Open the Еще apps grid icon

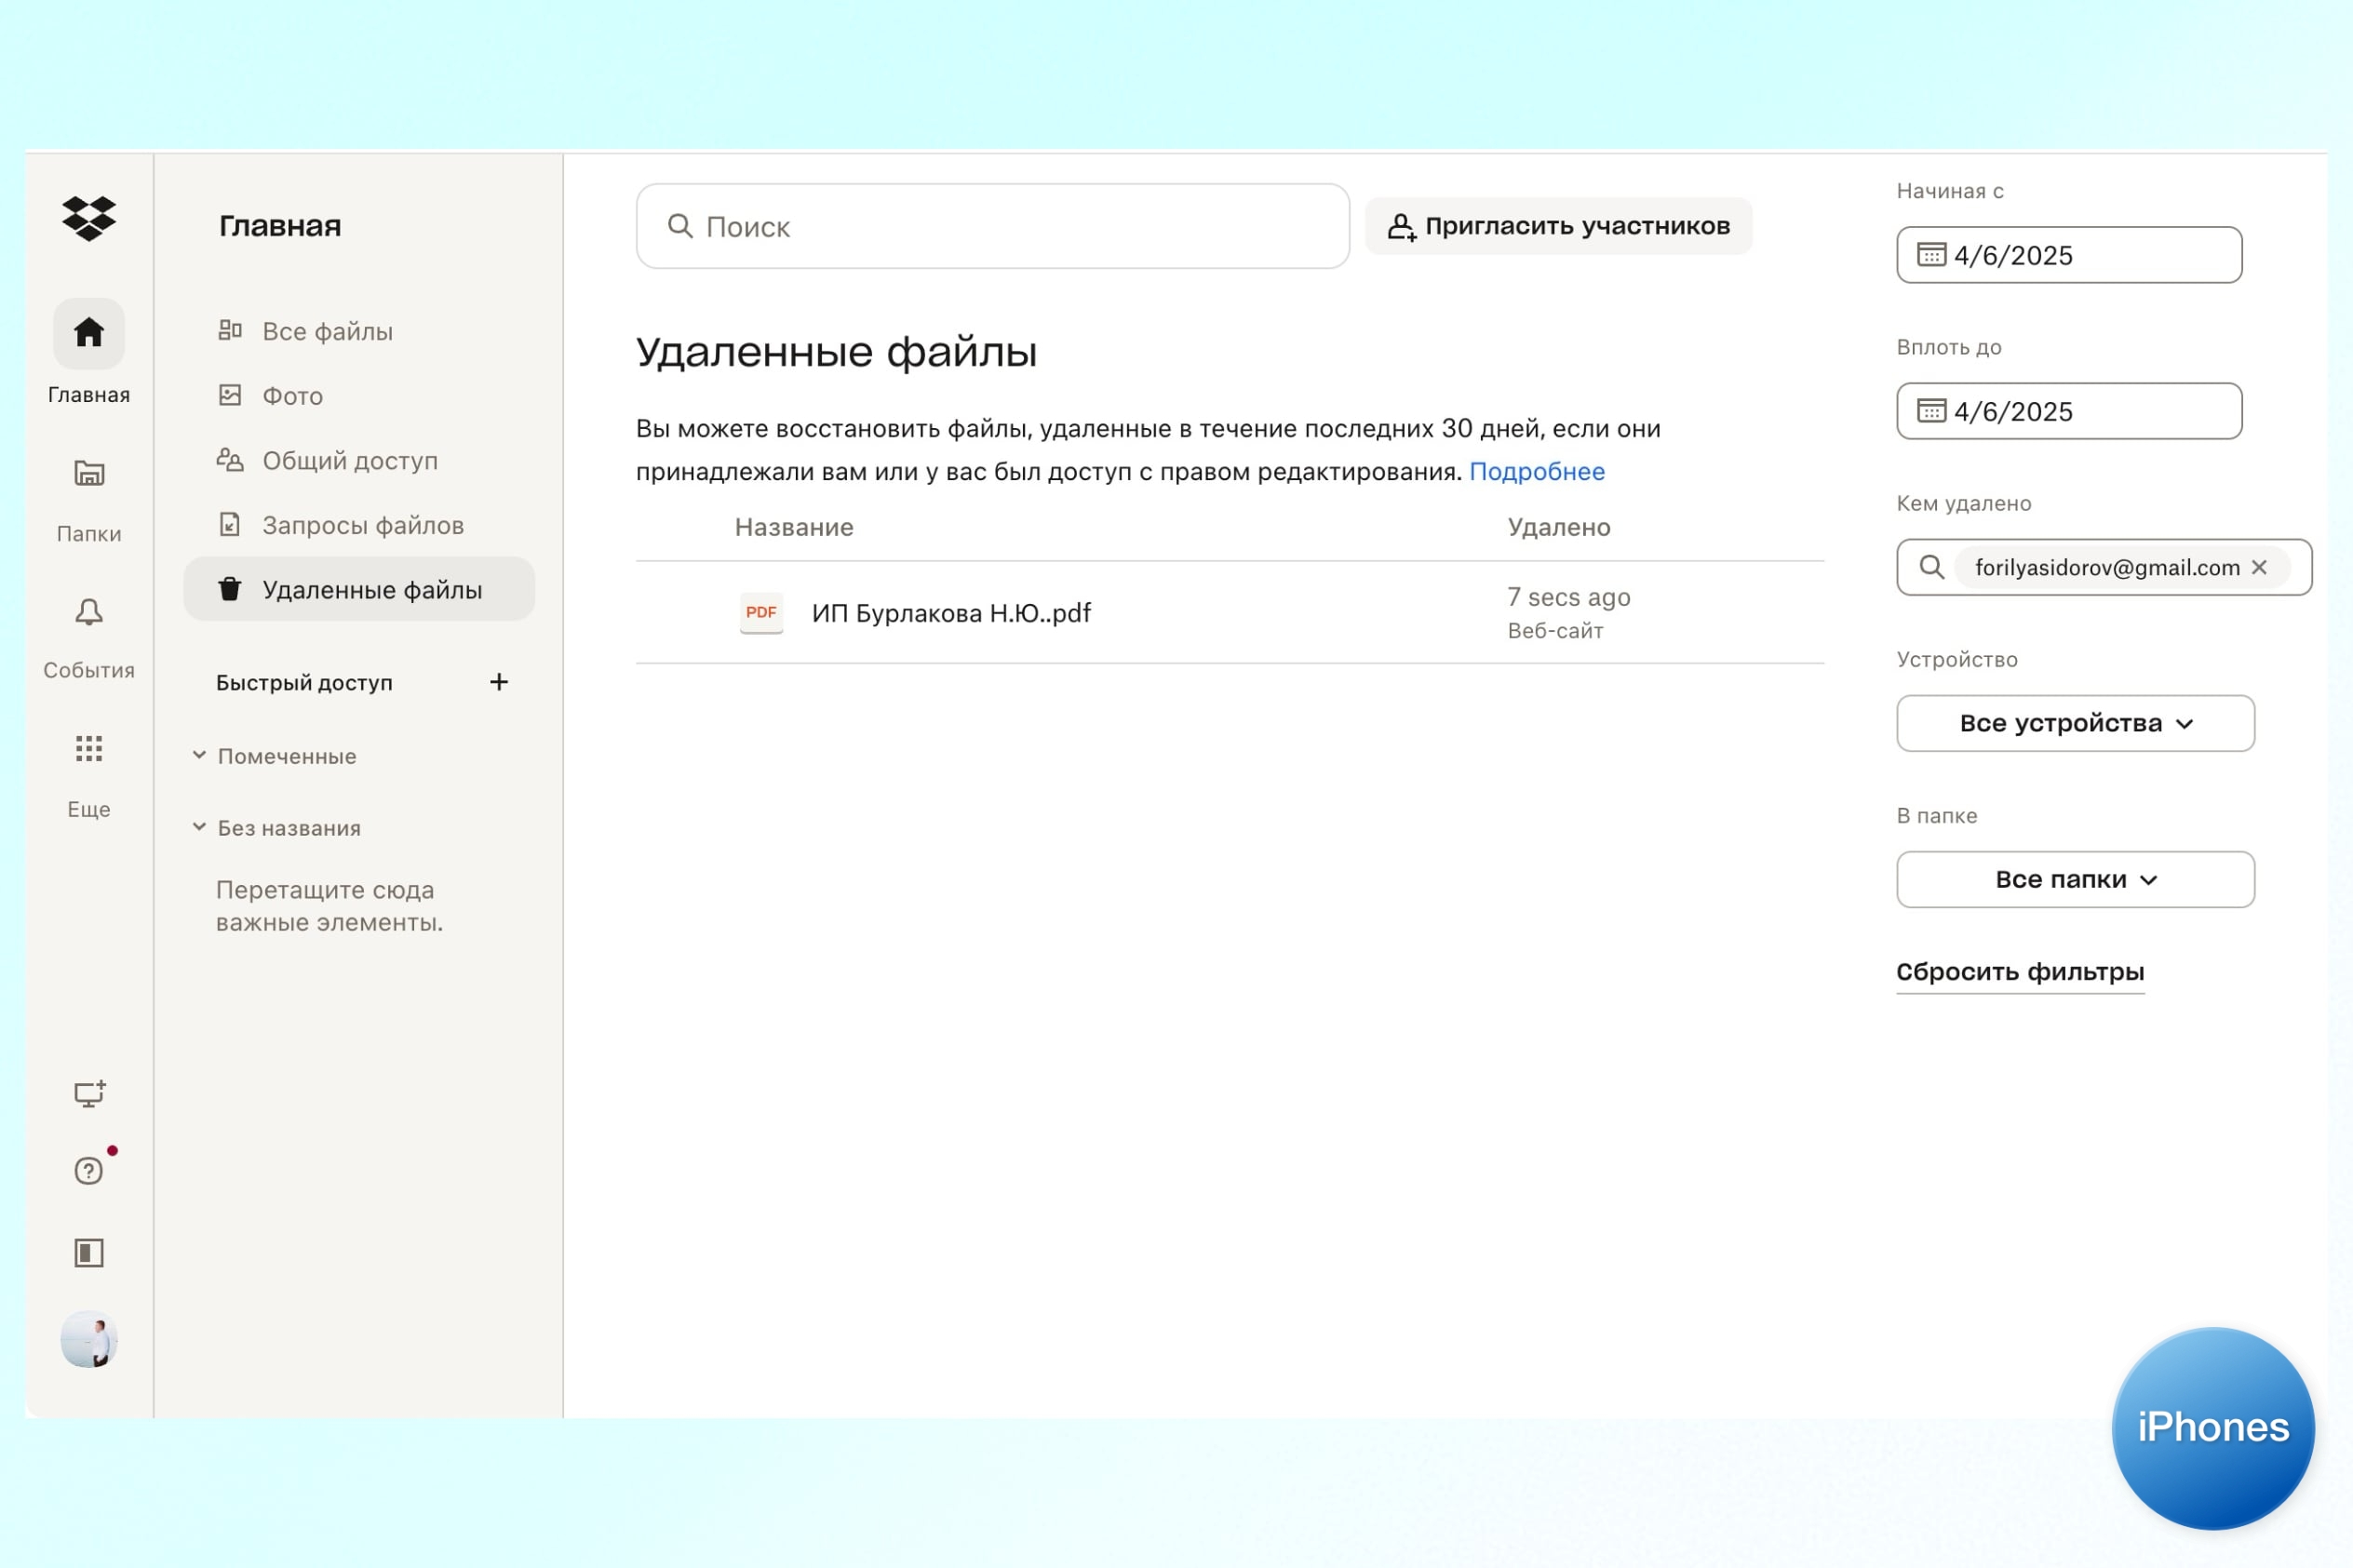[x=89, y=749]
